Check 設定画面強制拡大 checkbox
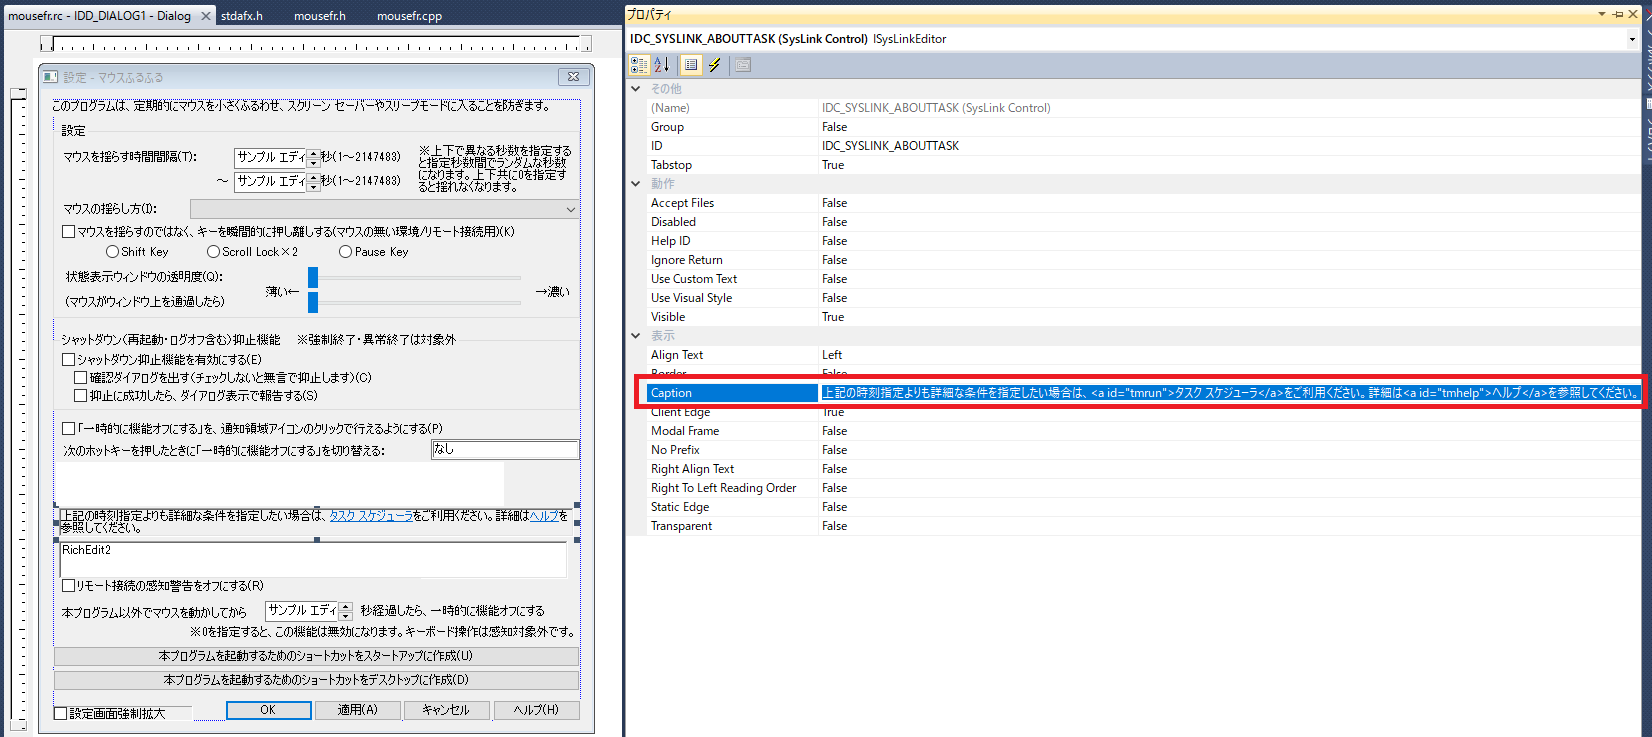This screenshot has width=1652, height=737. click(61, 714)
